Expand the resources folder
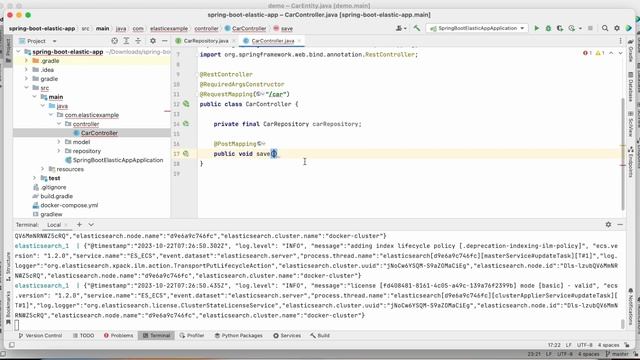The width and height of the screenshot is (640, 360). [42, 169]
